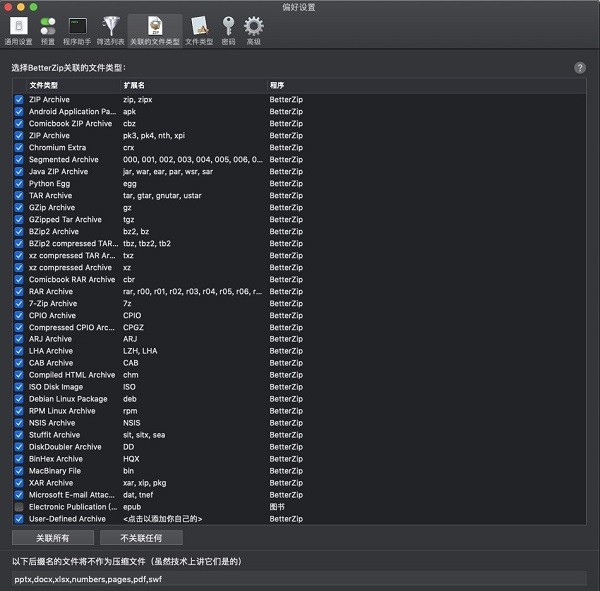Open the 高级 (Advanced) gear icon
Viewport: 600px width, 591px height.
[x=254, y=30]
